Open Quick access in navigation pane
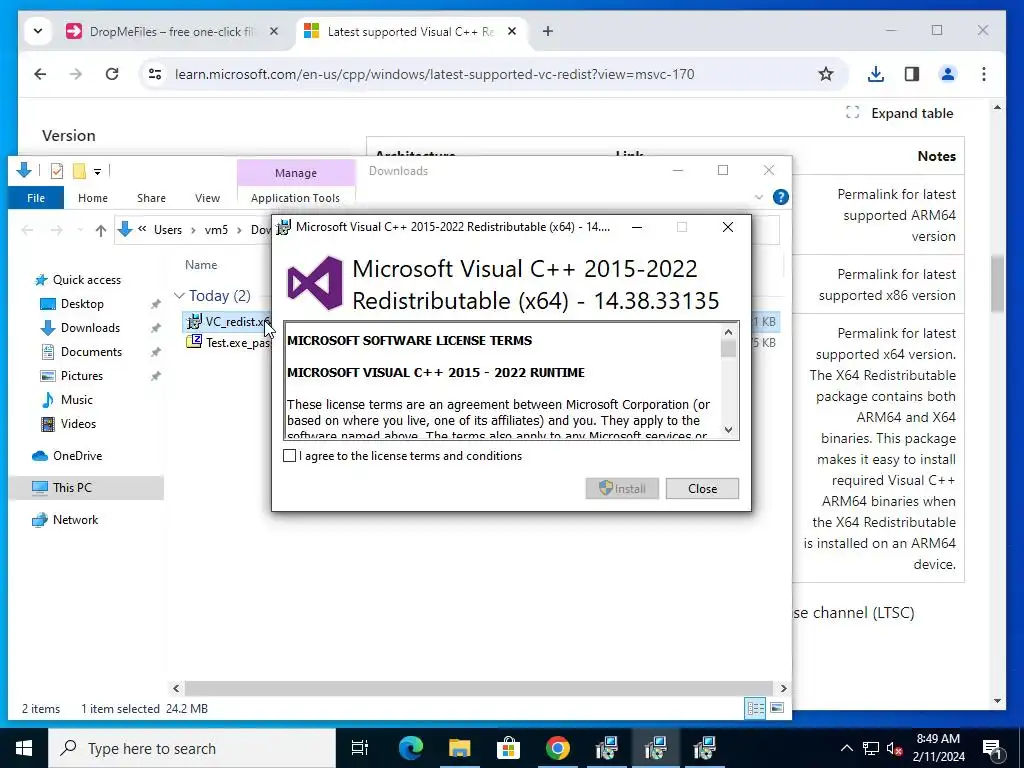 coord(86,280)
